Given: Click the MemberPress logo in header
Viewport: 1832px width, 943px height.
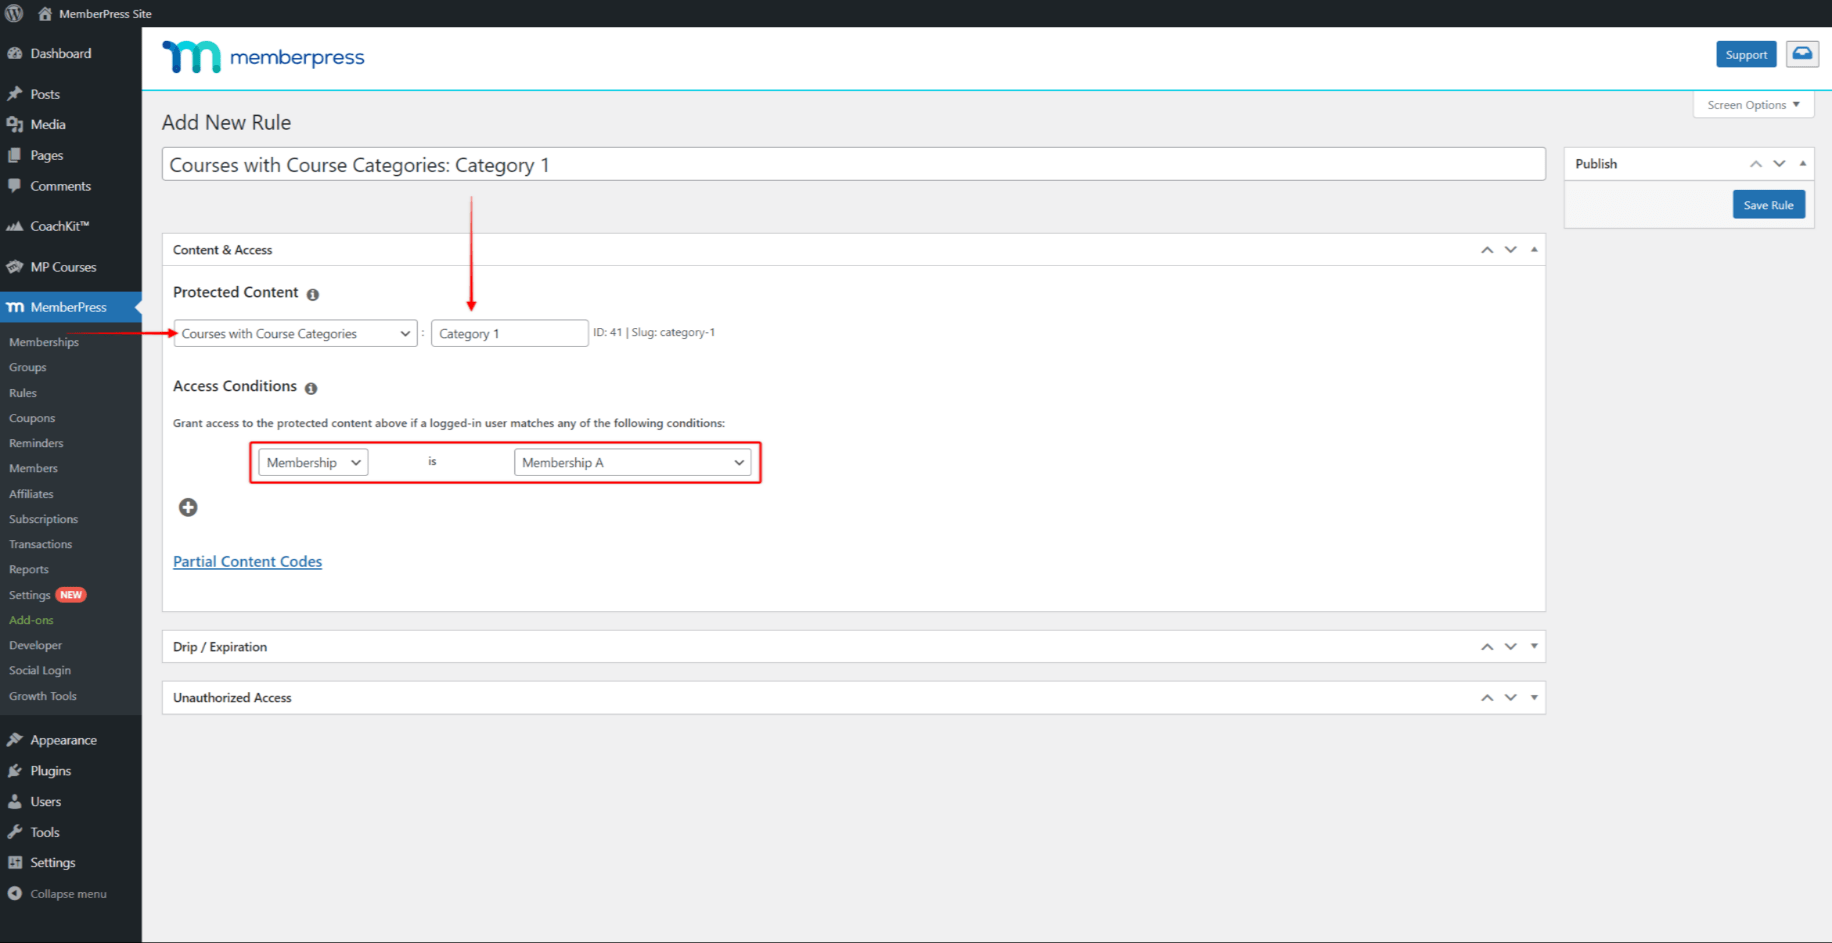Looking at the screenshot, I should 264,57.
